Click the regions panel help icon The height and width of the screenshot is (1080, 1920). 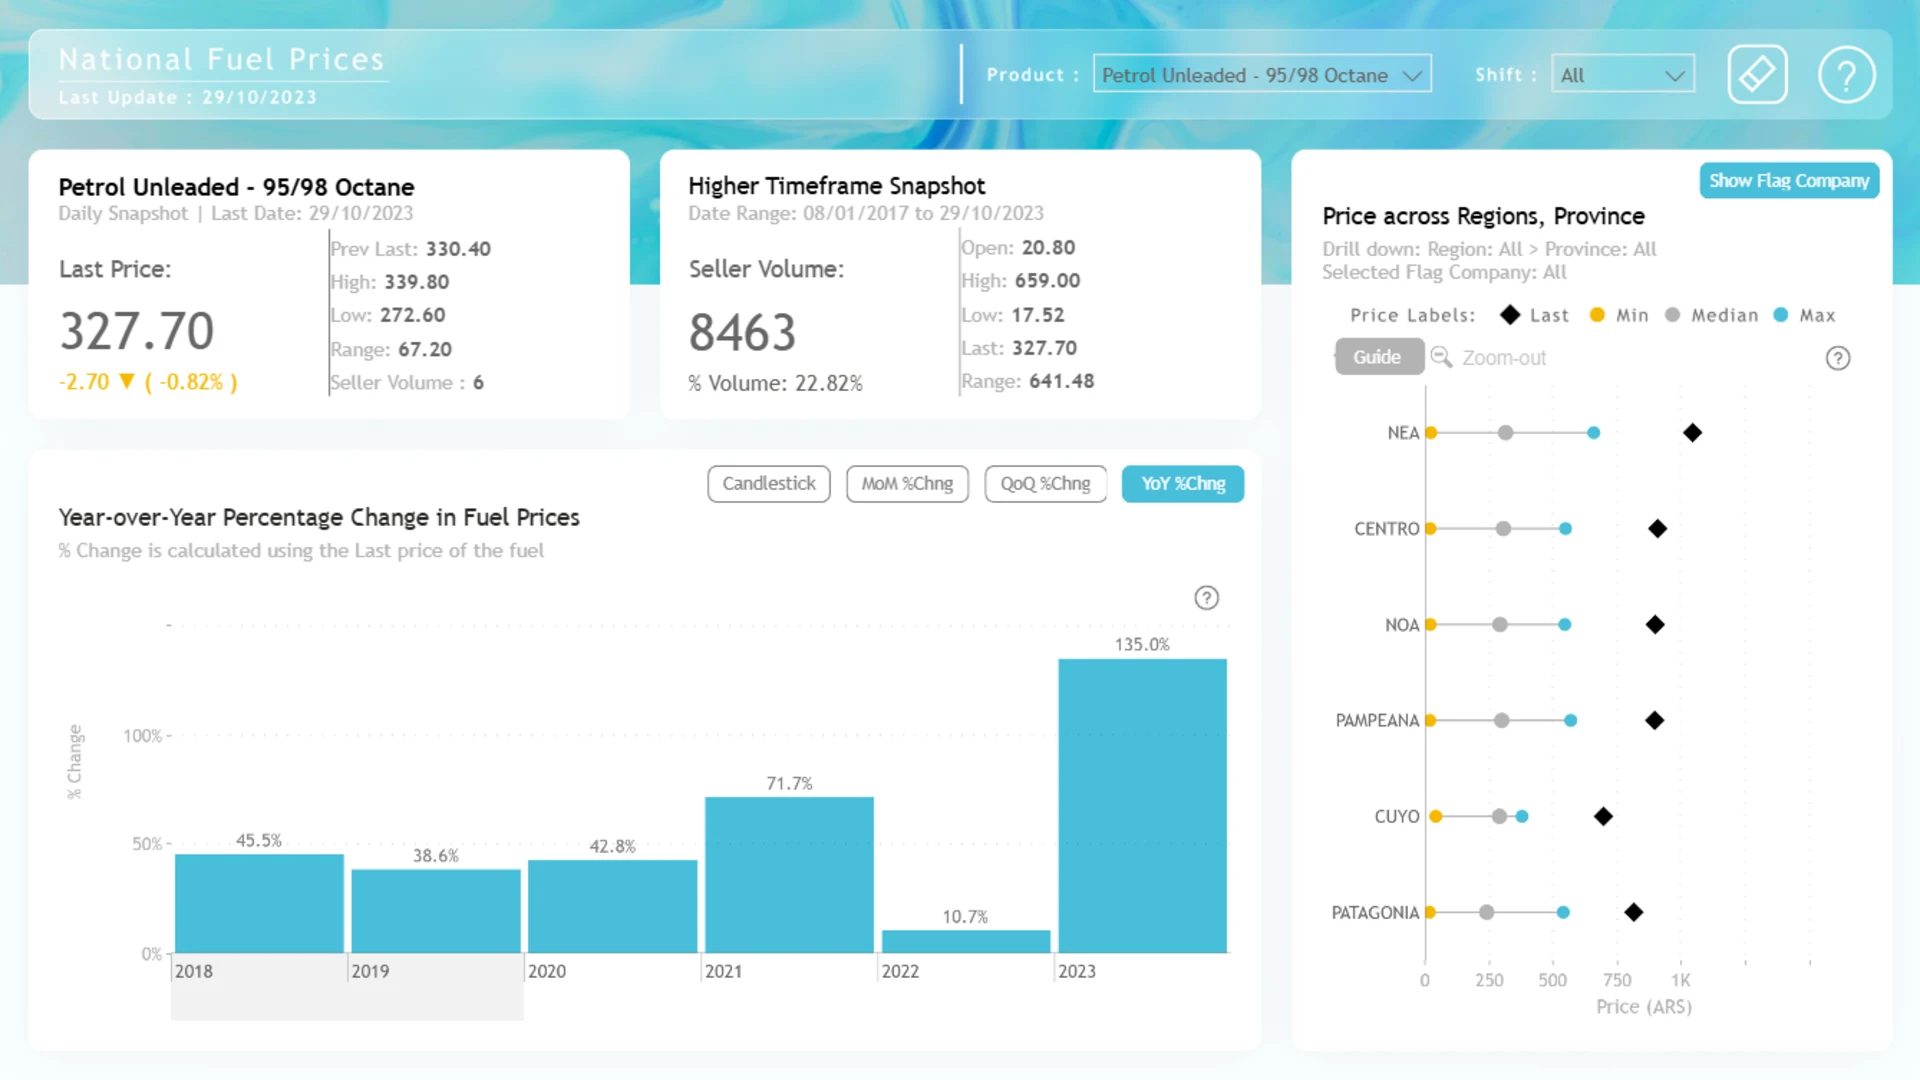1837,358
